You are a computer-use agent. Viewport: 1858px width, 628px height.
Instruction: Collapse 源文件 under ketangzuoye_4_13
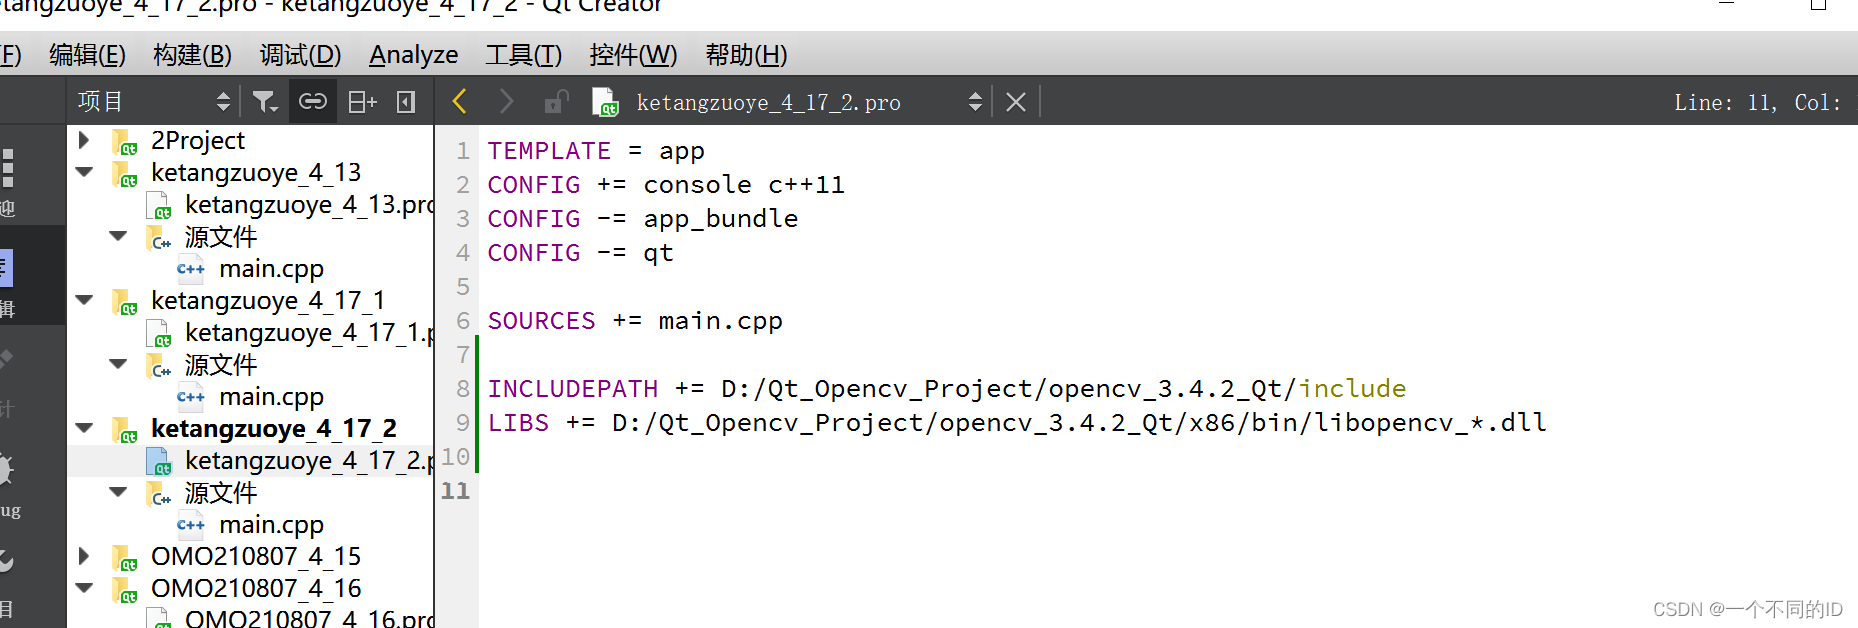[x=118, y=236]
